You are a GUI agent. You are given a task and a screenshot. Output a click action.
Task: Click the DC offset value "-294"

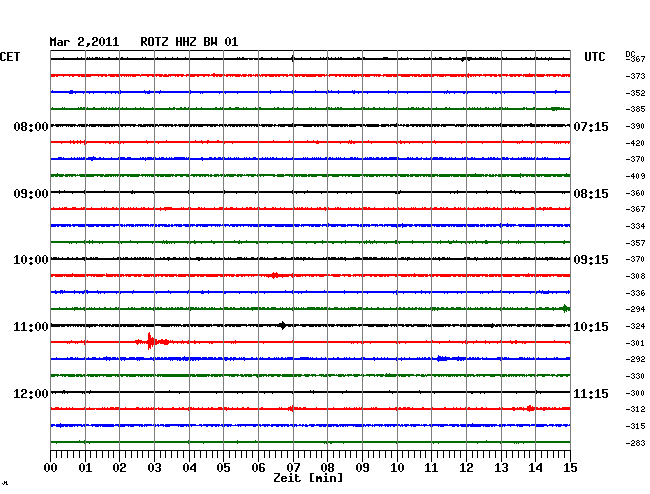(x=635, y=309)
